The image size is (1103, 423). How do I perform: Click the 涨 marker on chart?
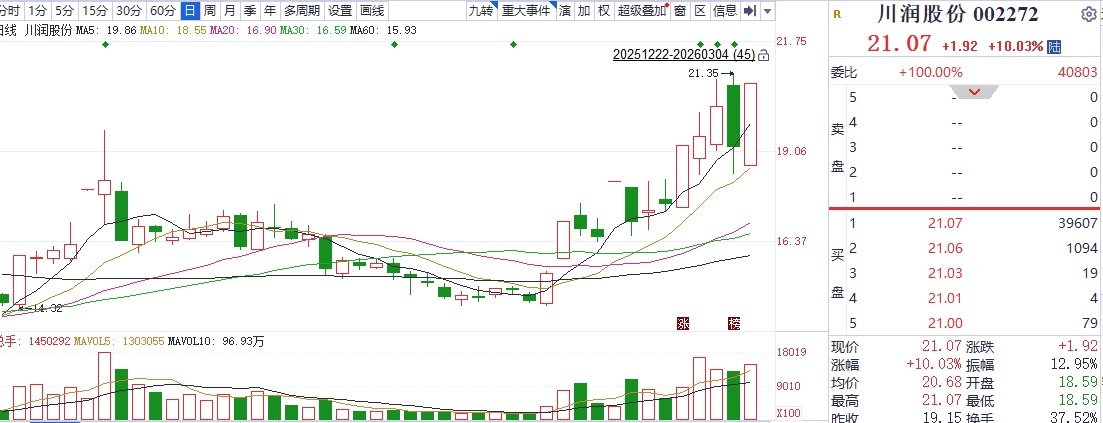684,322
